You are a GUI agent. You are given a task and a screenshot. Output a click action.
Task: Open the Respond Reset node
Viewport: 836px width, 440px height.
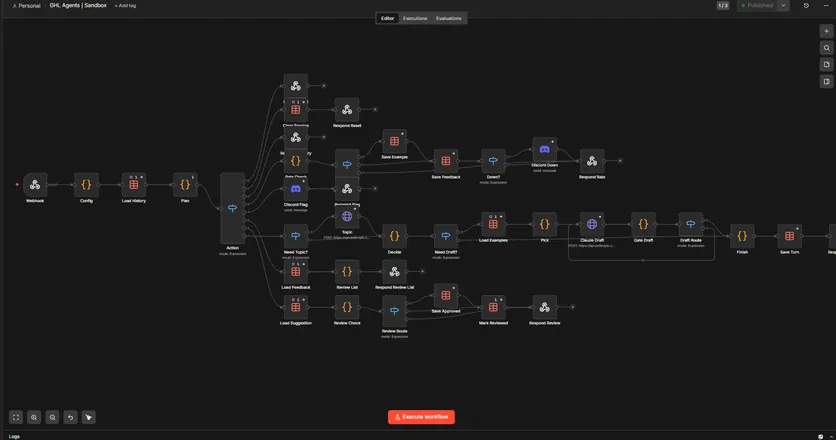coord(347,109)
